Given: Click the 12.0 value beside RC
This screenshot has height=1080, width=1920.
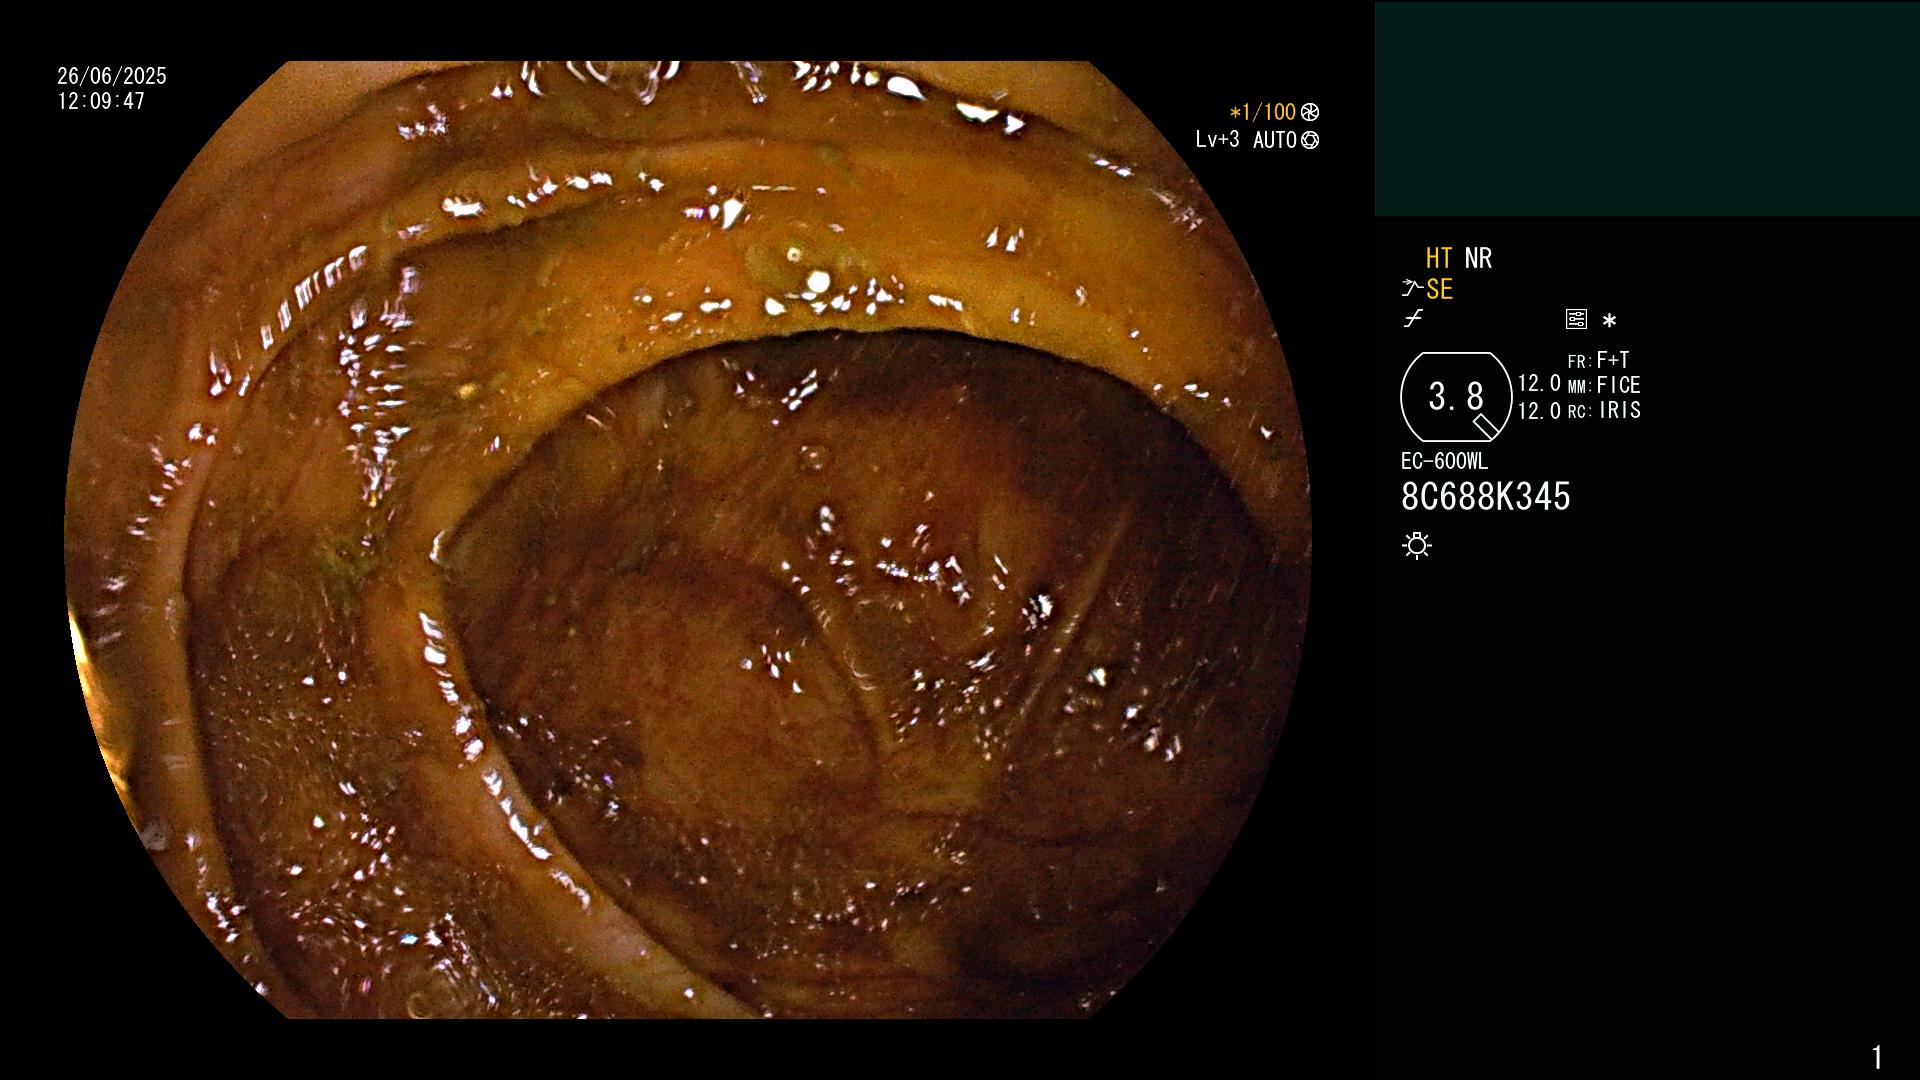Looking at the screenshot, I should pyautogui.click(x=1539, y=410).
